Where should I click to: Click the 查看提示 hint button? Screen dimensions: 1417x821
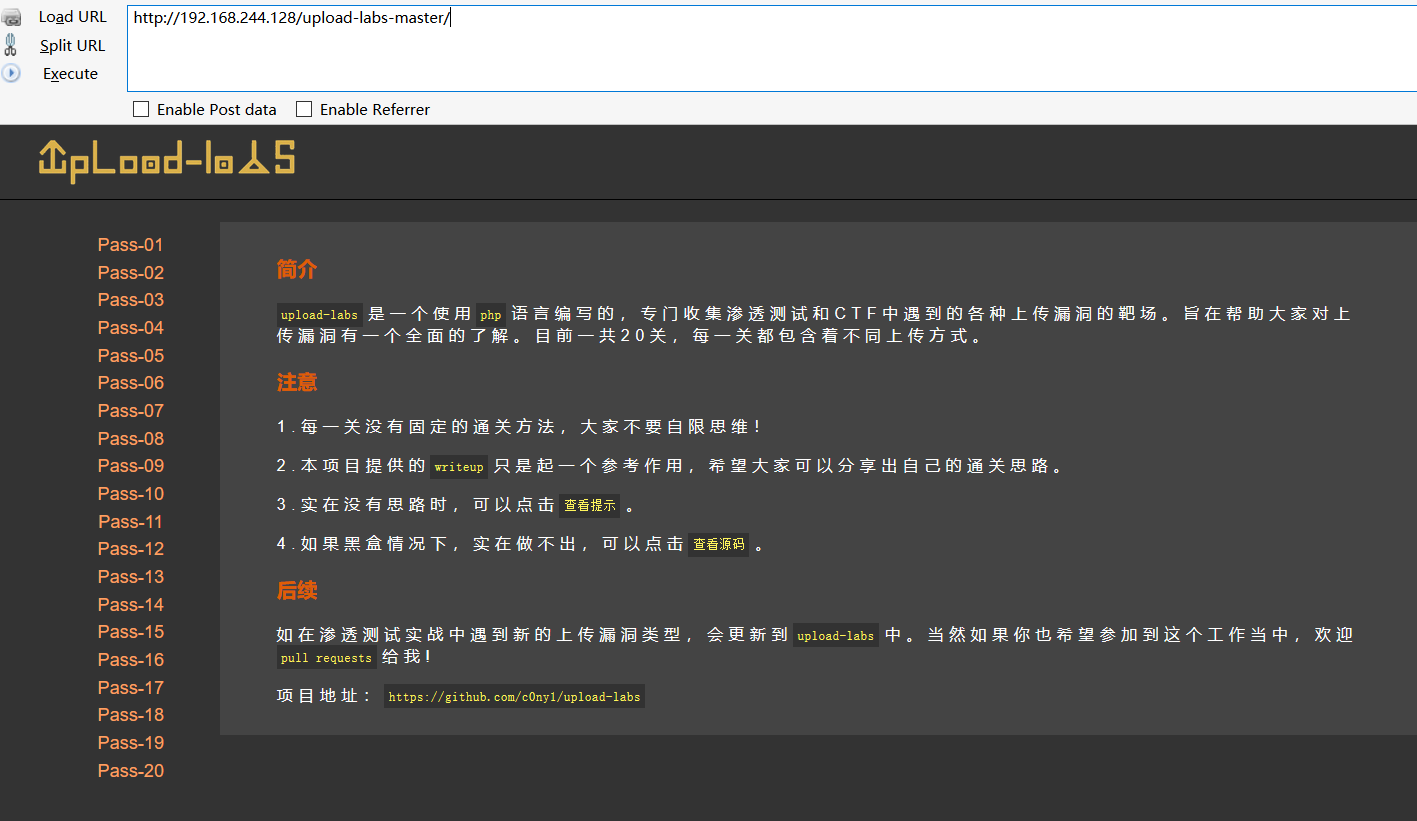[x=589, y=505]
